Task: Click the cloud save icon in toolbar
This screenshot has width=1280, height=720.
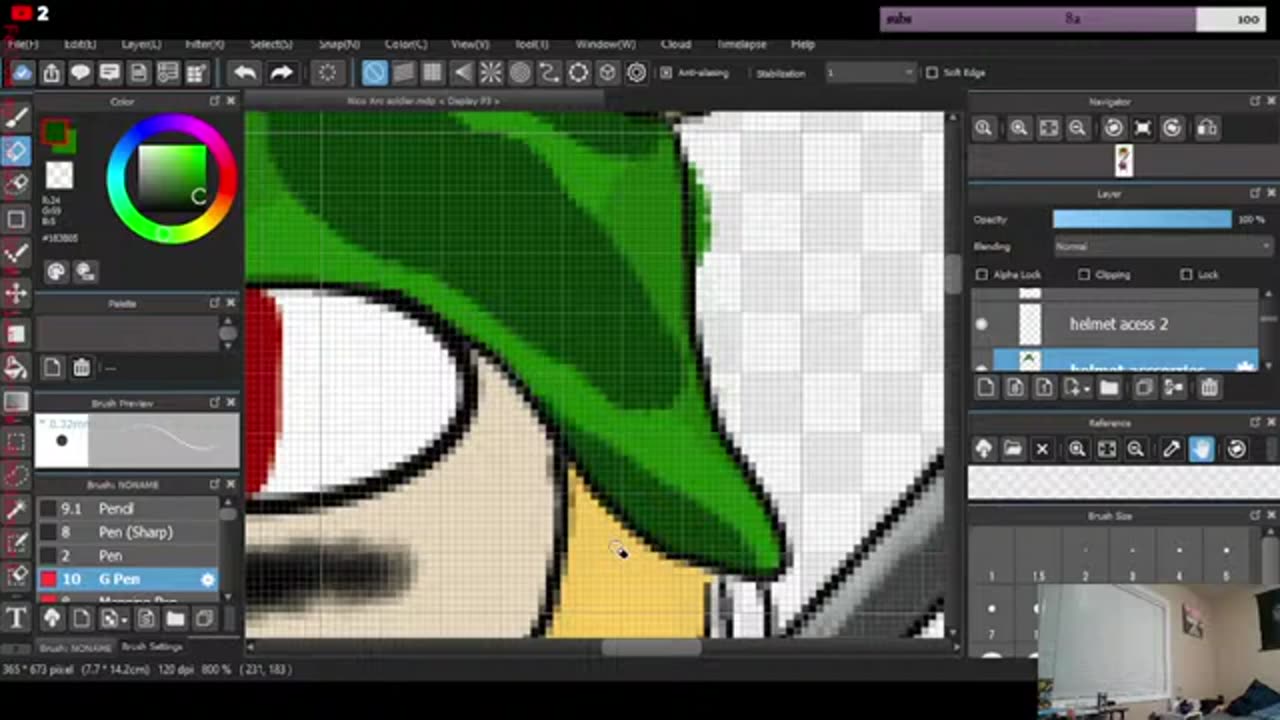Action: [x=22, y=72]
